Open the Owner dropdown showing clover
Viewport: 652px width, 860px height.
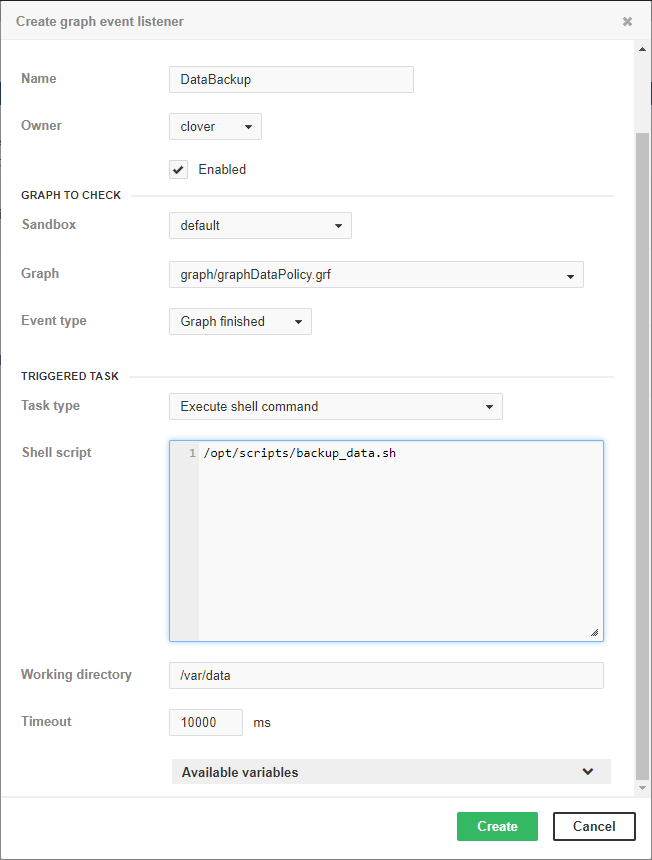coord(215,127)
